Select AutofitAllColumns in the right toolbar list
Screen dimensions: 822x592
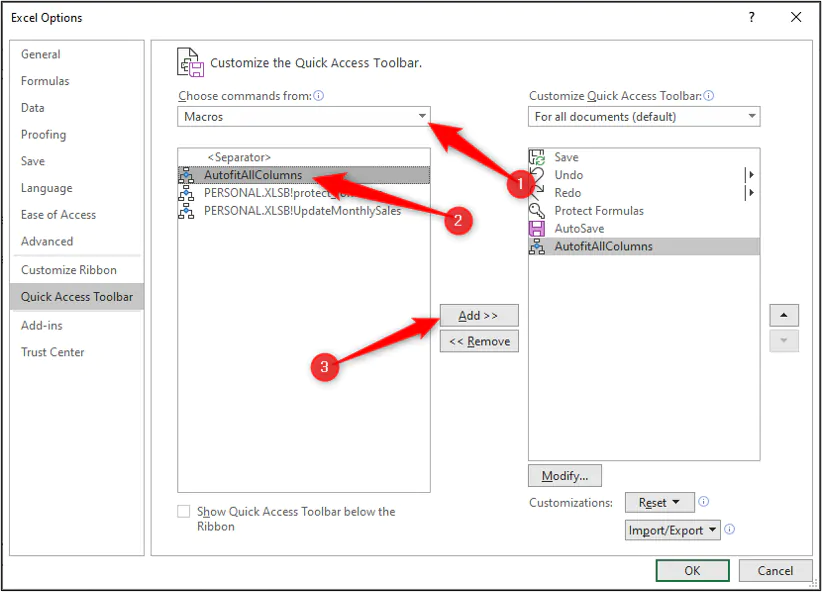tap(644, 246)
